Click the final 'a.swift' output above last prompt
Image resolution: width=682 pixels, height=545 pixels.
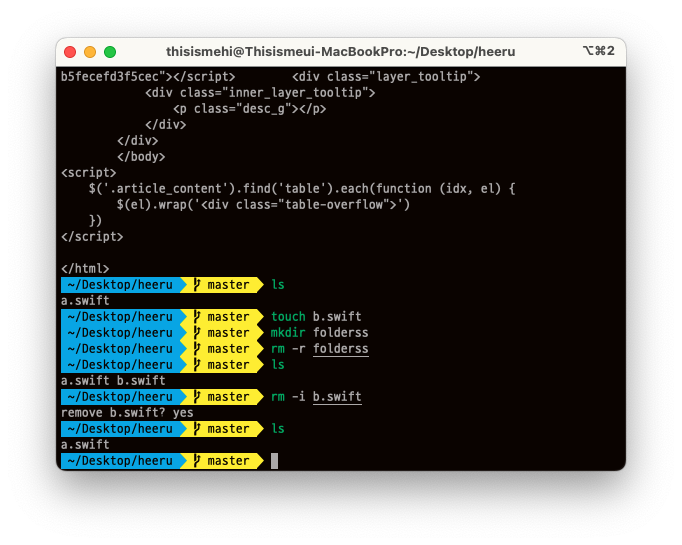[x=85, y=445]
